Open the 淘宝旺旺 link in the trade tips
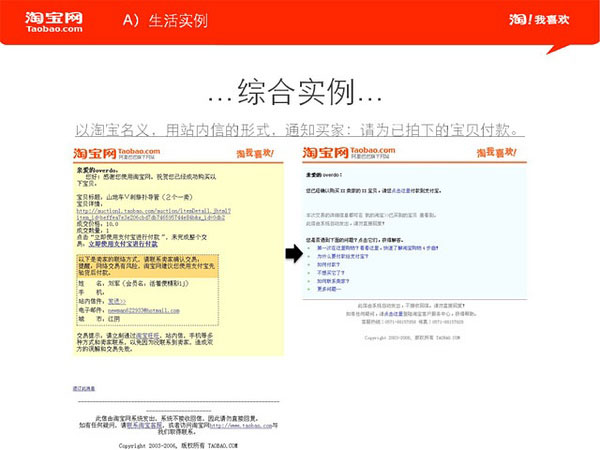Viewport: 600px width, 450px height. 148,336
